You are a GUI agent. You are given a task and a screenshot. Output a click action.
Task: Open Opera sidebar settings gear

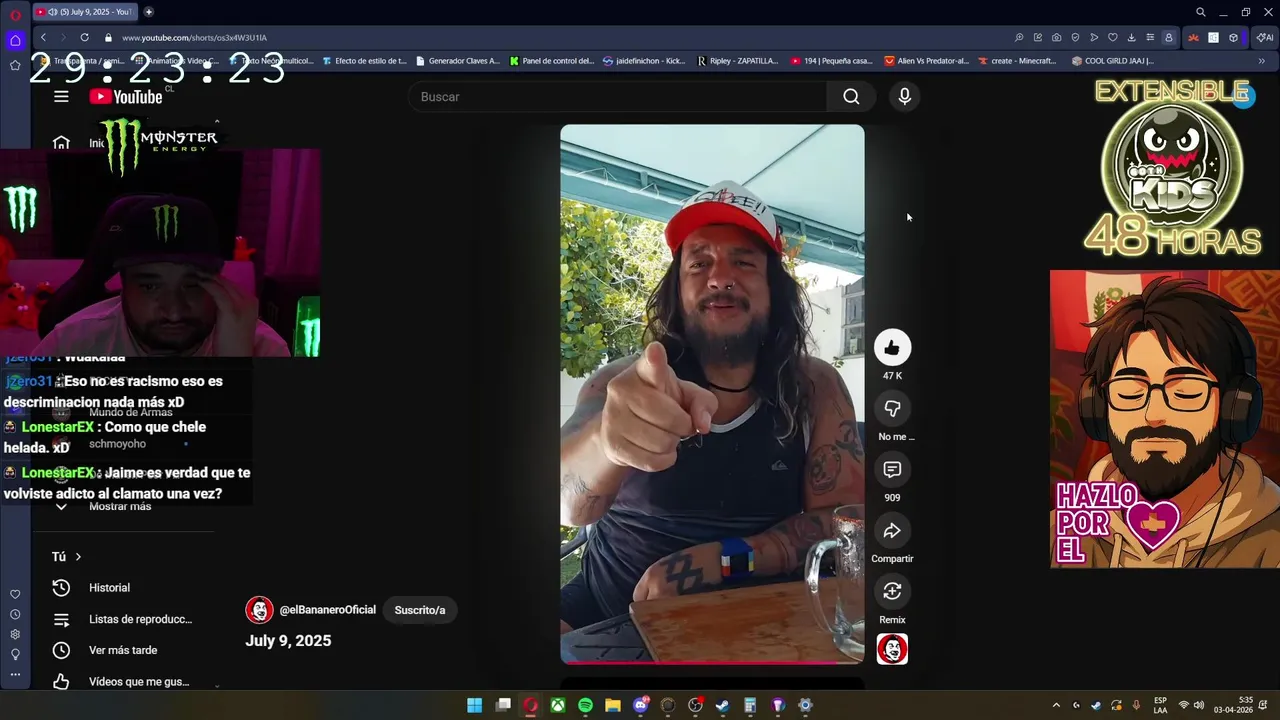(x=15, y=634)
